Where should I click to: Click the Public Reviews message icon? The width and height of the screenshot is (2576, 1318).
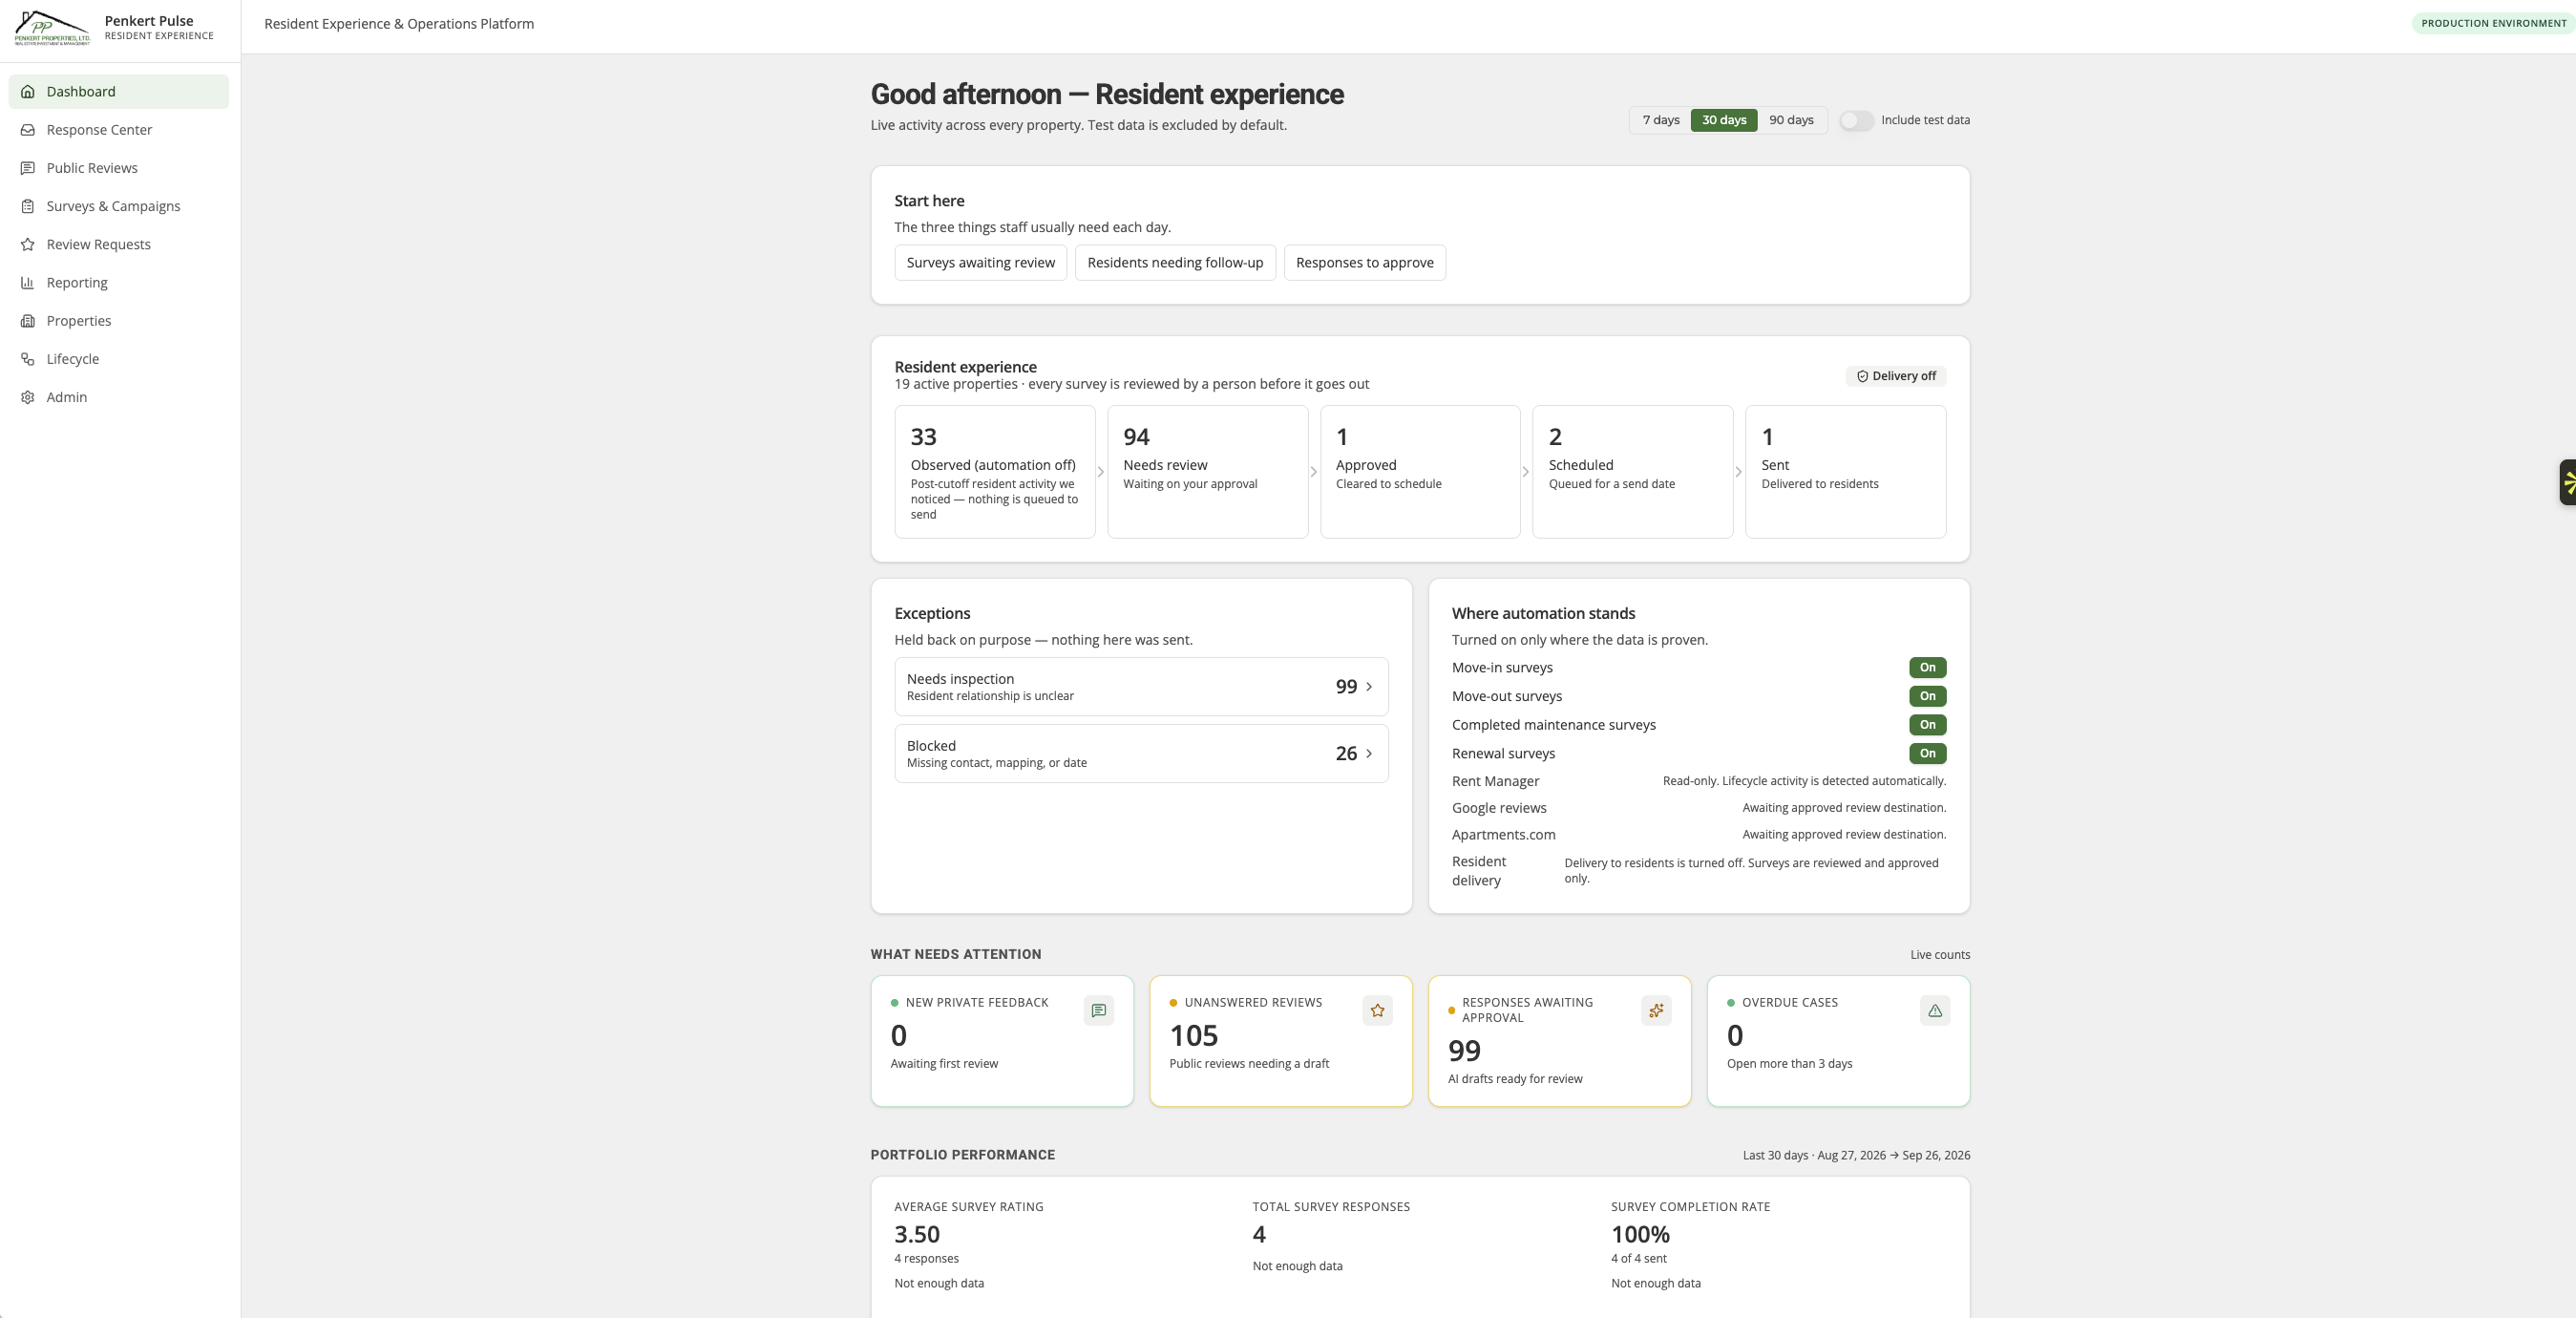click(x=28, y=168)
